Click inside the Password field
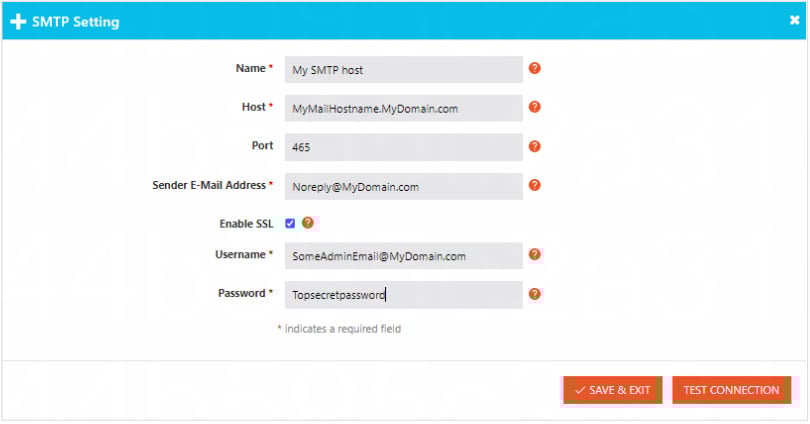The width and height of the screenshot is (810, 424). click(x=403, y=295)
